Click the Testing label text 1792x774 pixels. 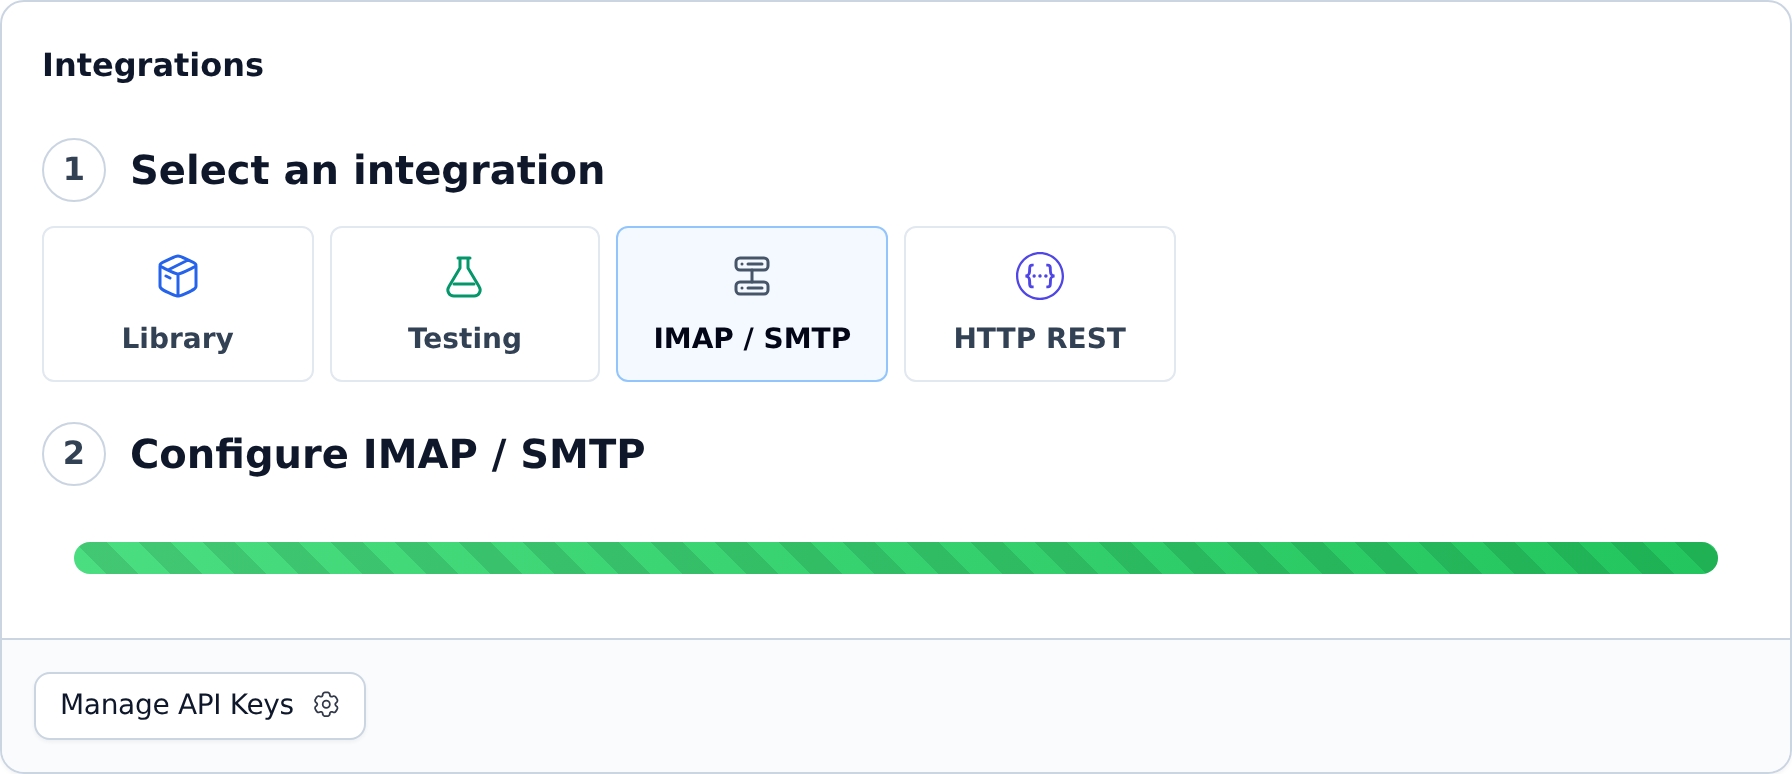pyautogui.click(x=465, y=338)
